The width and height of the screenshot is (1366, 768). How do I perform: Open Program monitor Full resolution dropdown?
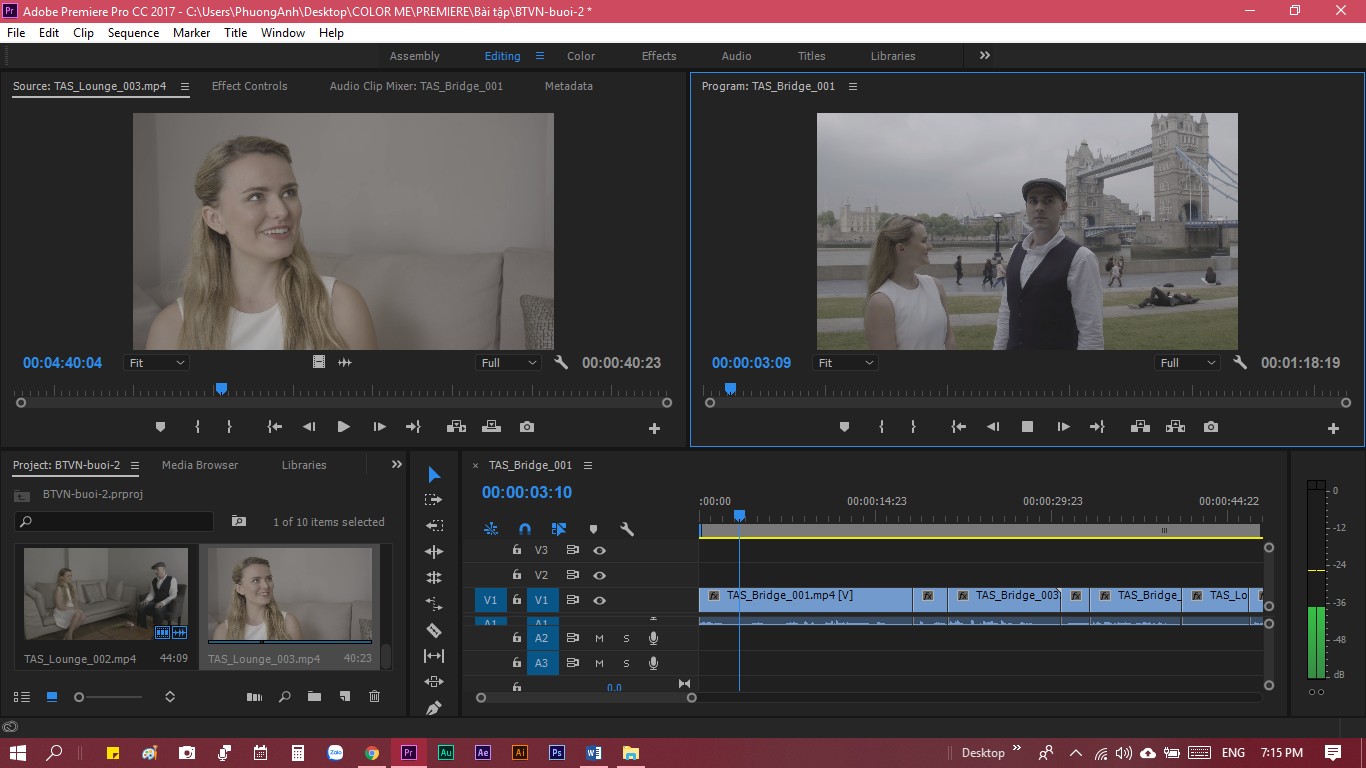coord(1187,363)
